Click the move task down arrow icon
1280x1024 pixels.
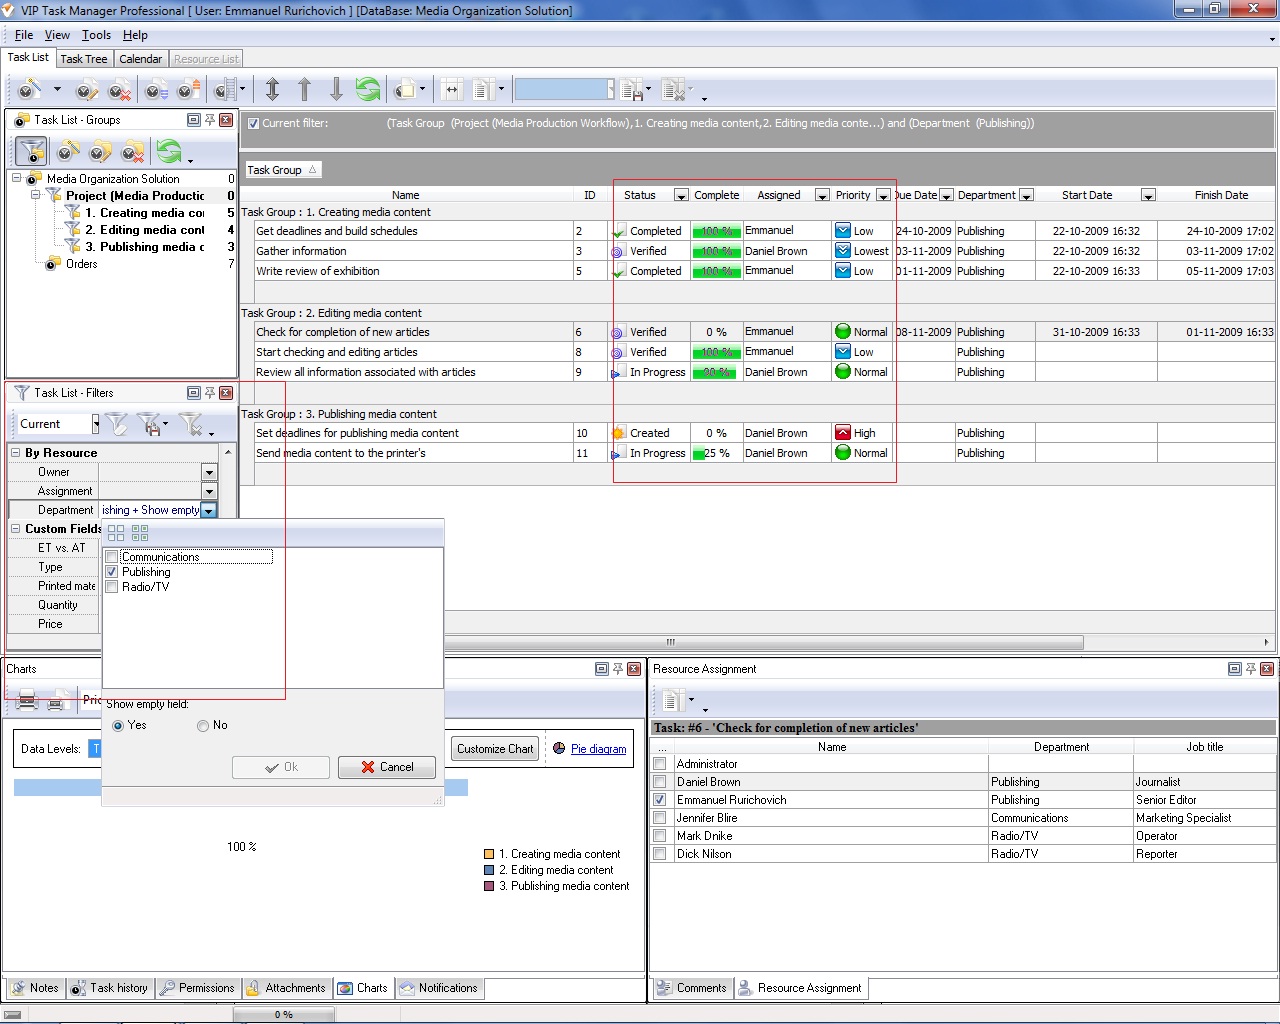click(x=336, y=89)
